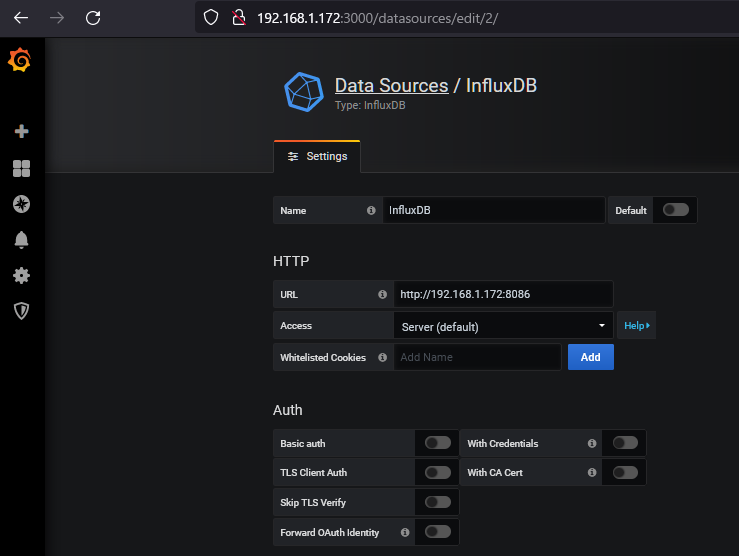Enable the Basic auth toggle
The height and width of the screenshot is (556, 739).
click(x=438, y=443)
